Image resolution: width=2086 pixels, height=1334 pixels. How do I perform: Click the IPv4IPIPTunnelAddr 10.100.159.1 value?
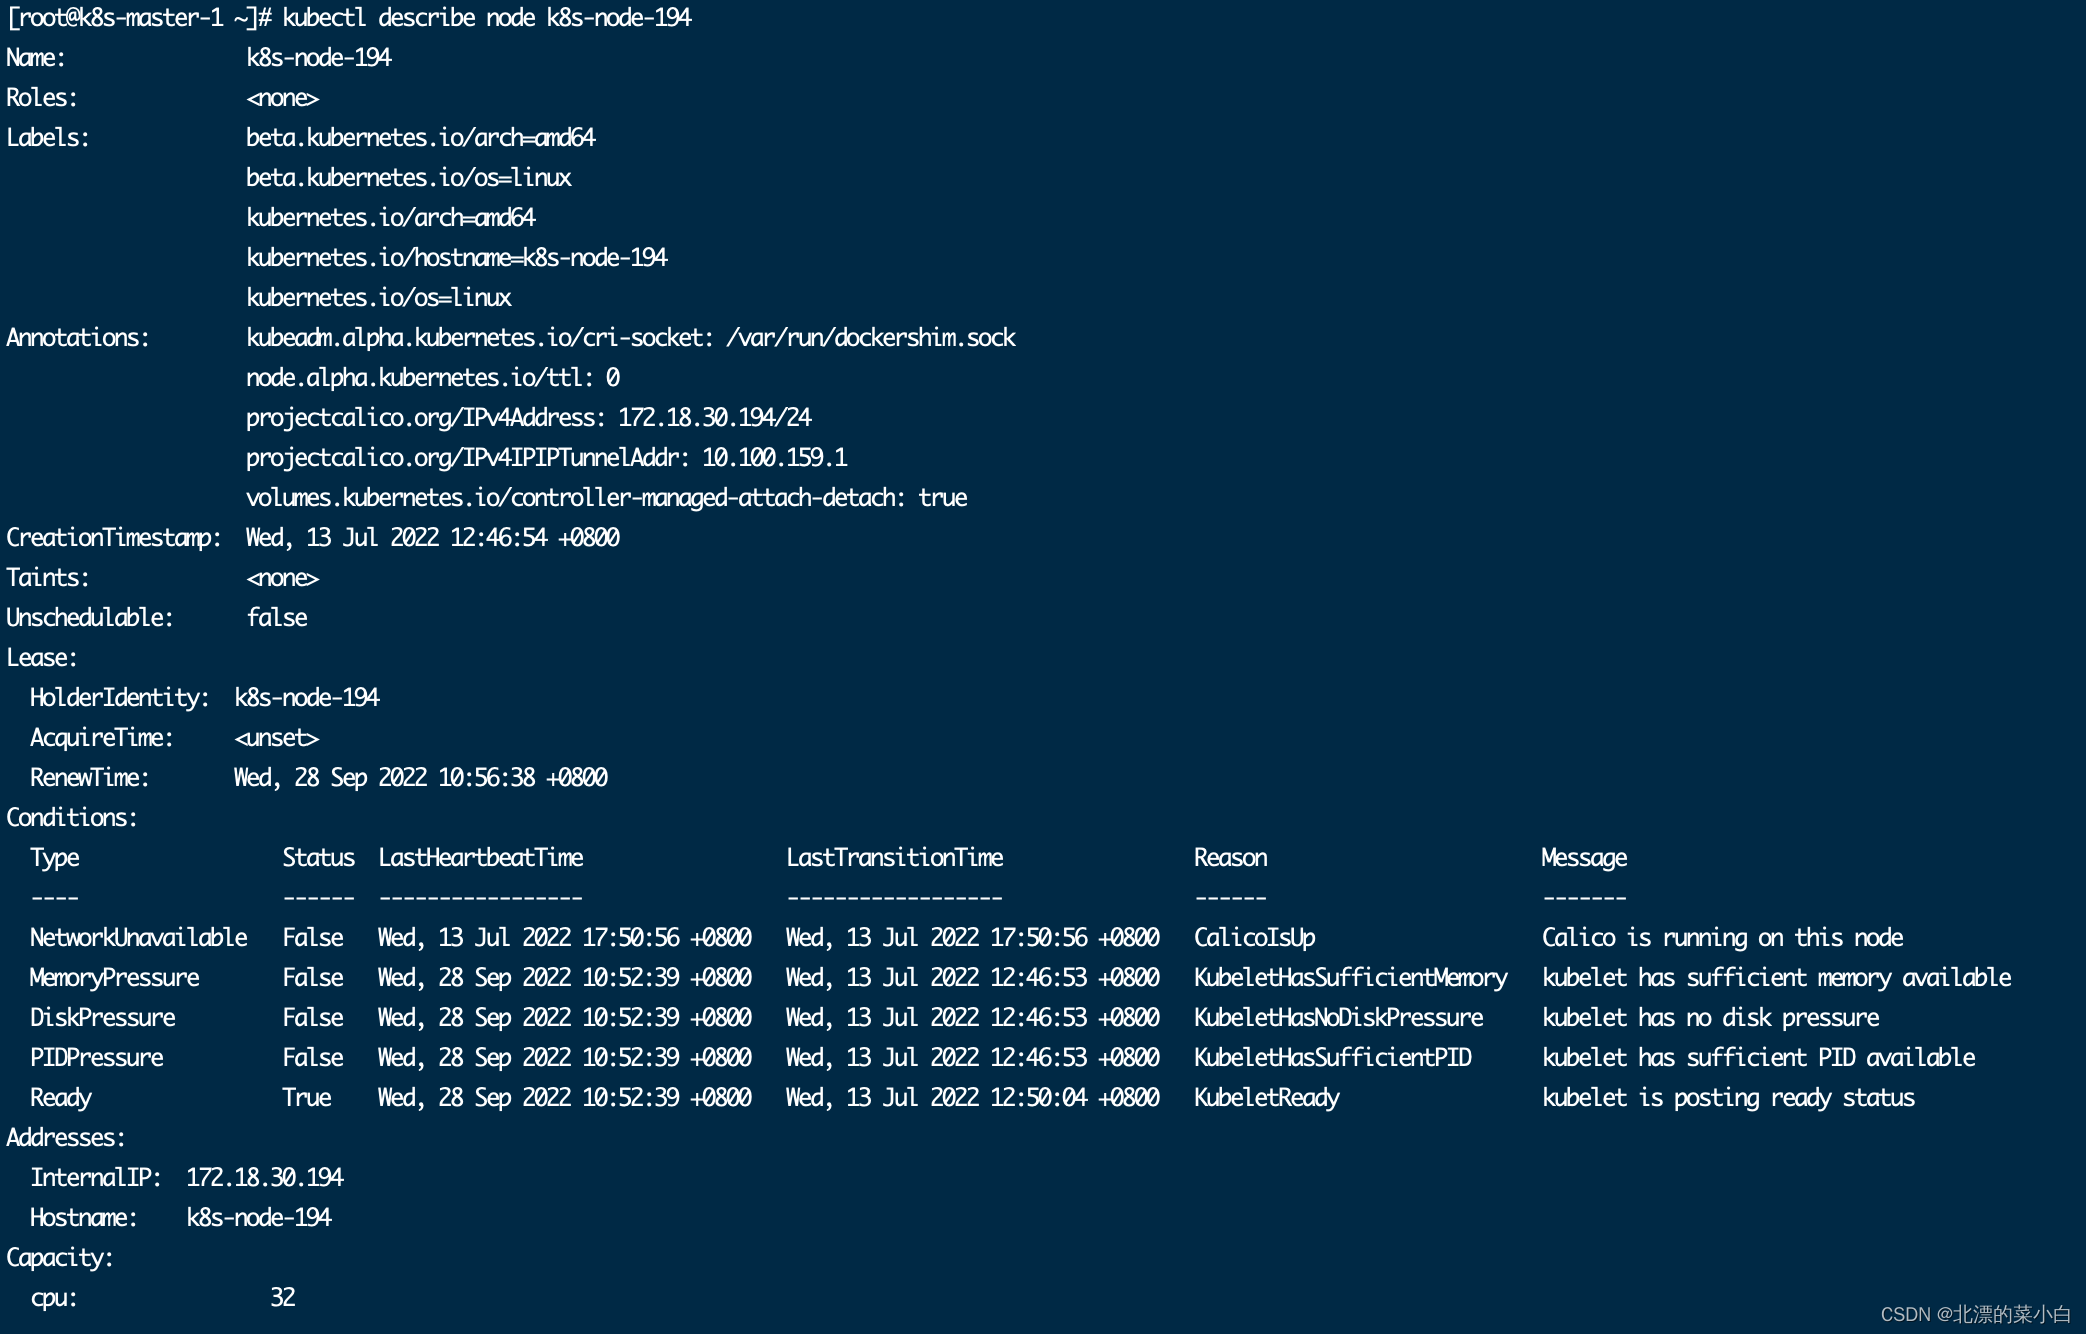(x=774, y=458)
